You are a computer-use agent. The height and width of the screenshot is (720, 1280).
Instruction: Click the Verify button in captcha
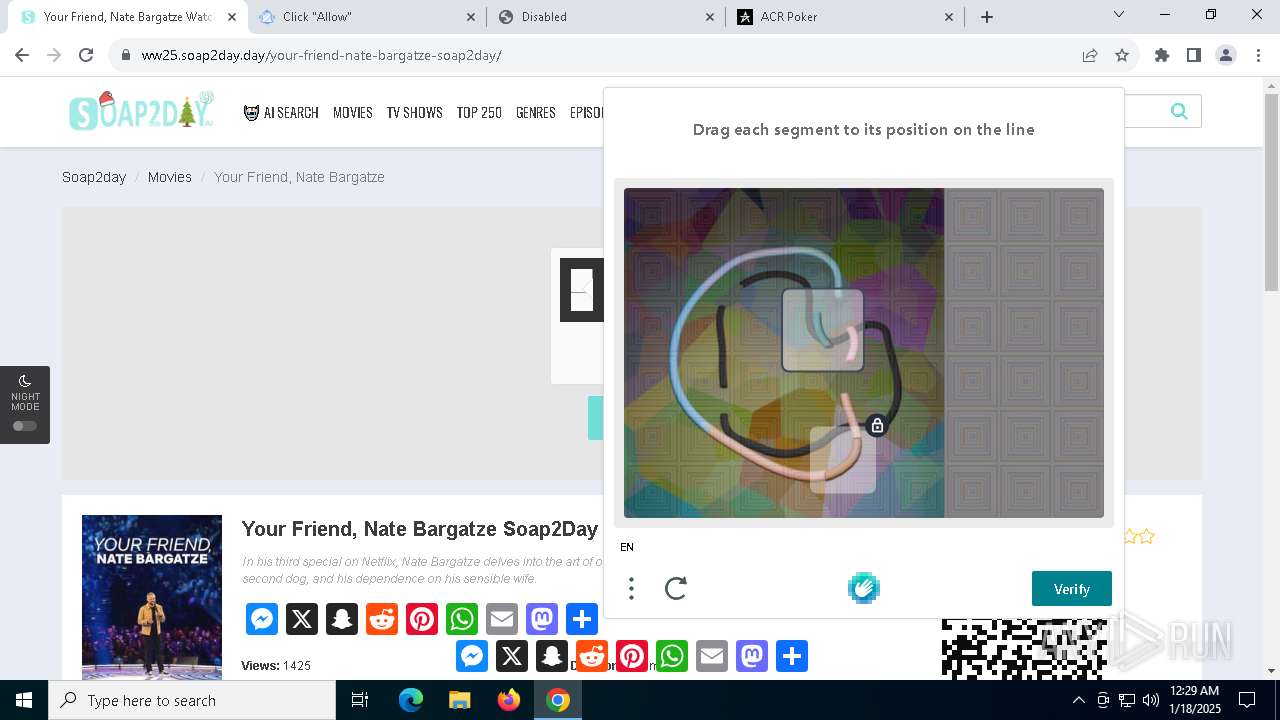pos(1071,589)
